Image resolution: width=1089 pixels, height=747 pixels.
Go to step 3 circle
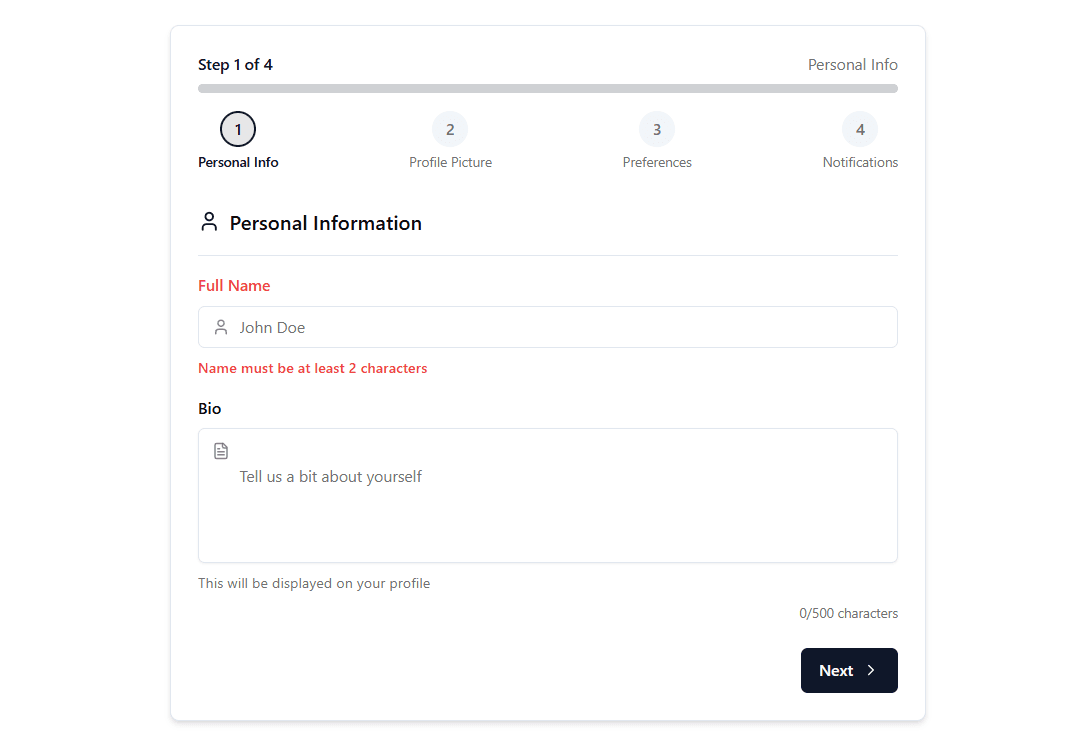(657, 129)
